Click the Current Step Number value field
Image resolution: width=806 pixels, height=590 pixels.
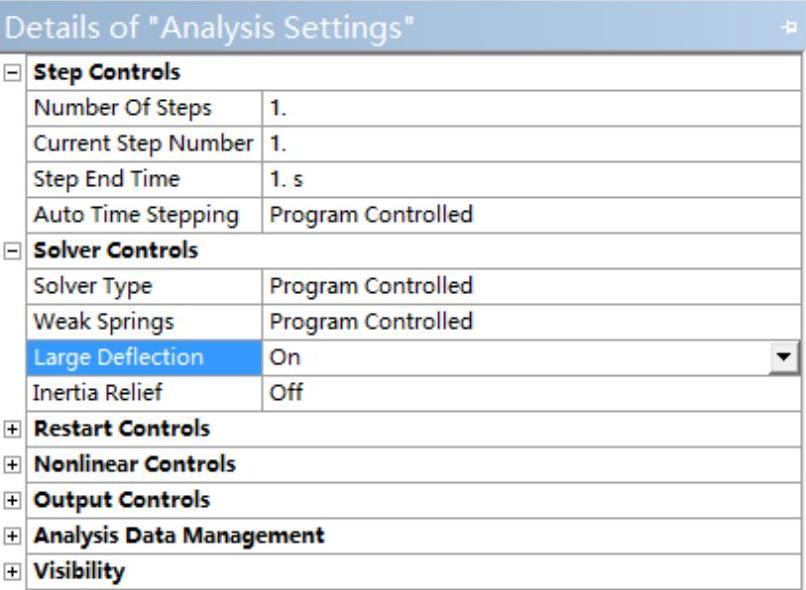[530, 144]
